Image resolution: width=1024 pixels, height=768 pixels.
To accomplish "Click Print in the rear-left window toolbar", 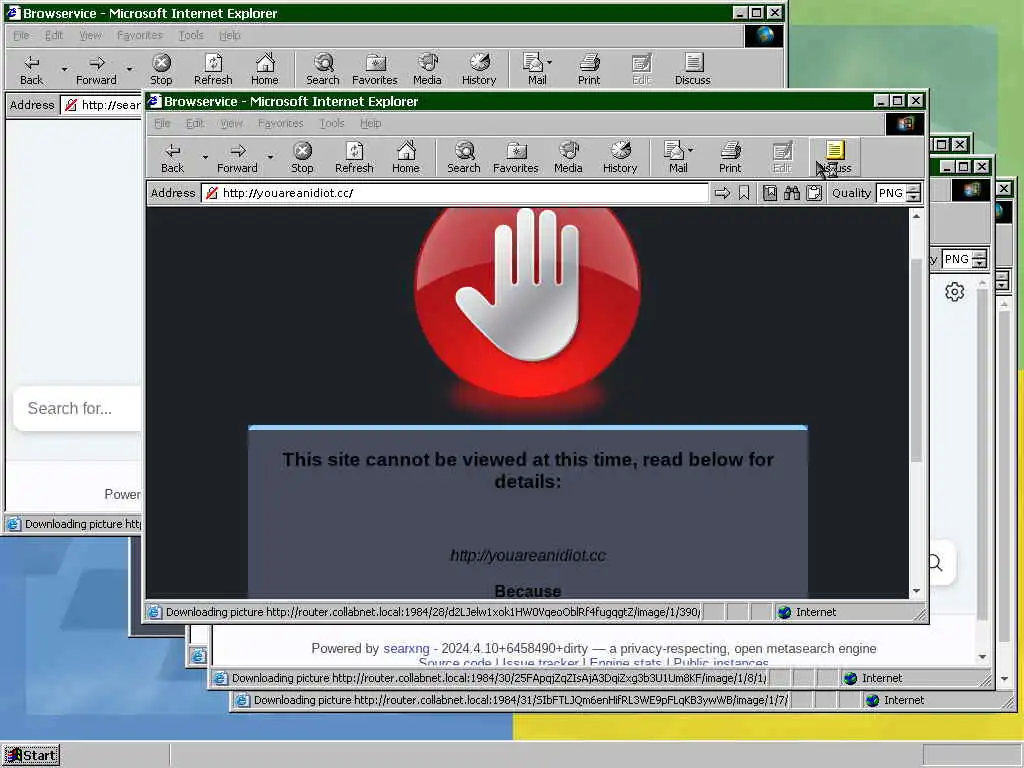I will [588, 70].
